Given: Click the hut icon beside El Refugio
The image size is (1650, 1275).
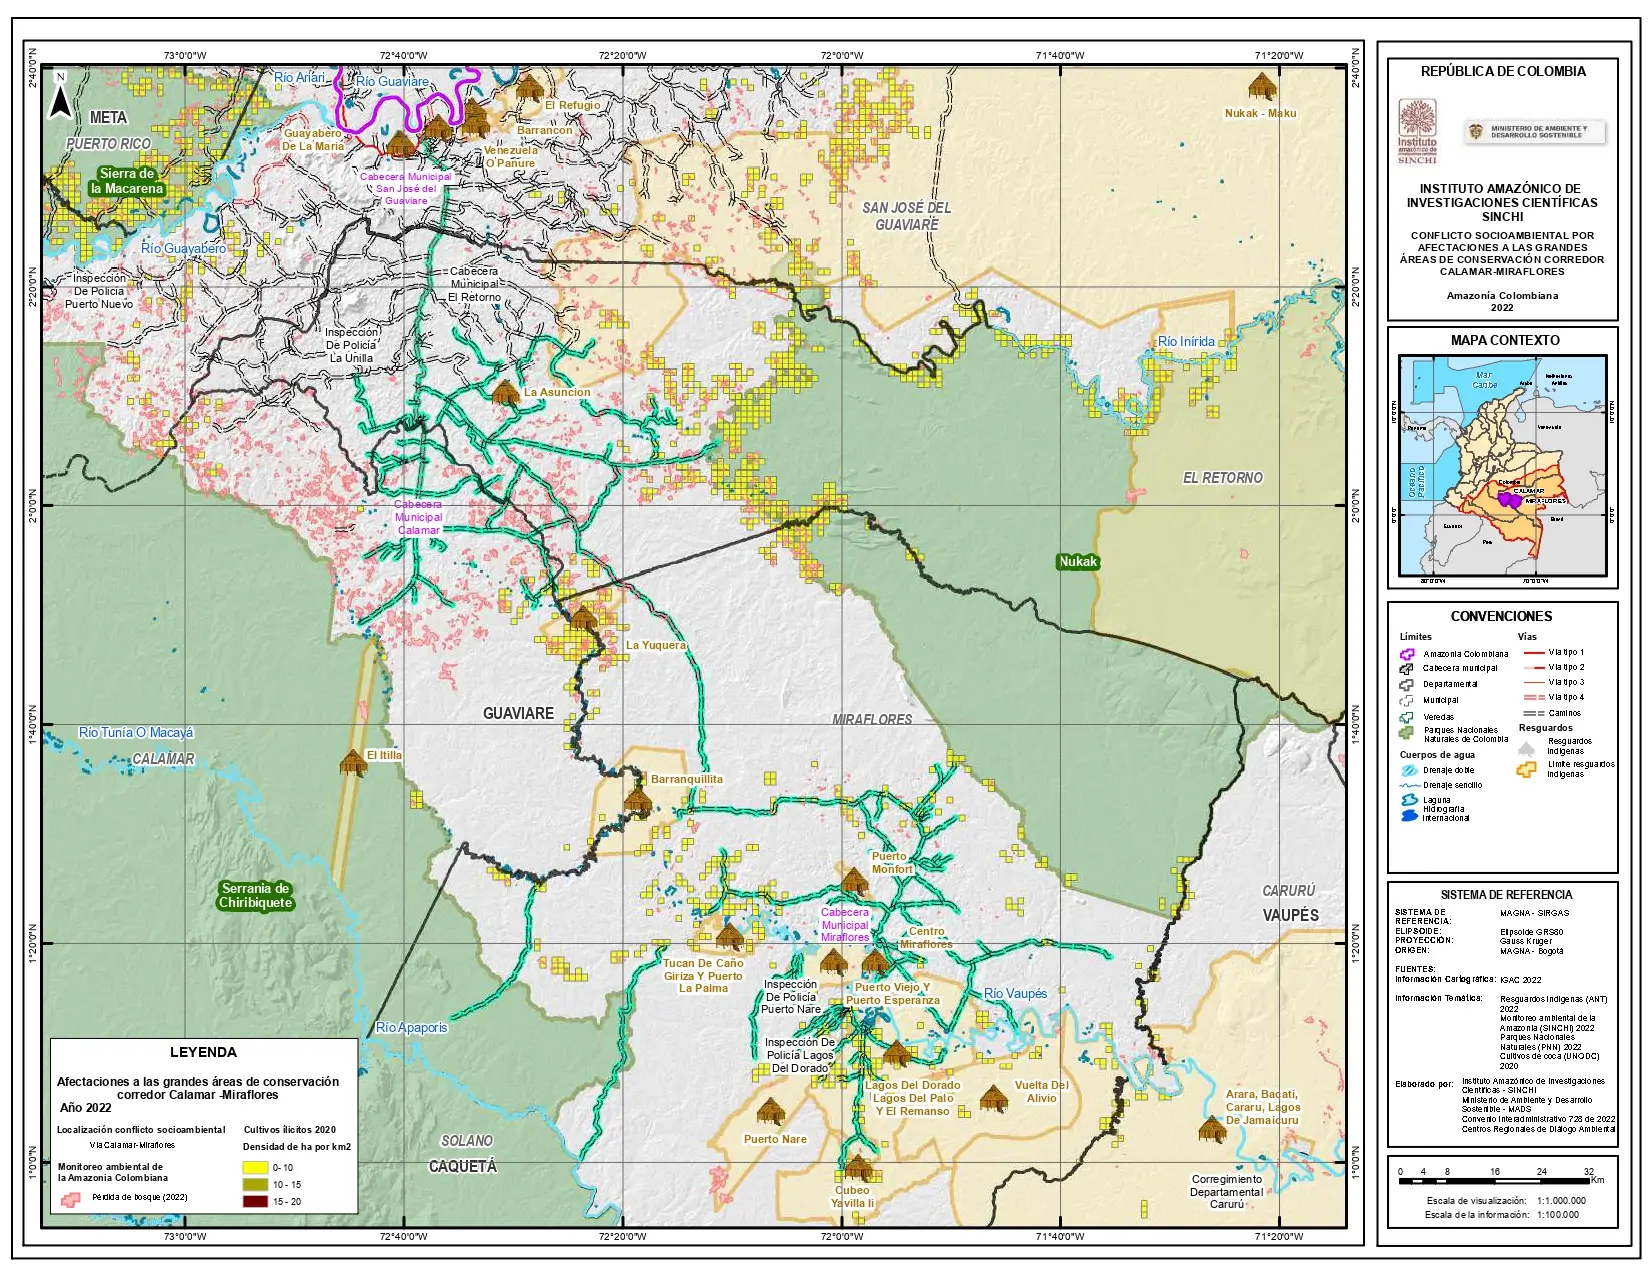Looking at the screenshot, I should [x=529, y=88].
